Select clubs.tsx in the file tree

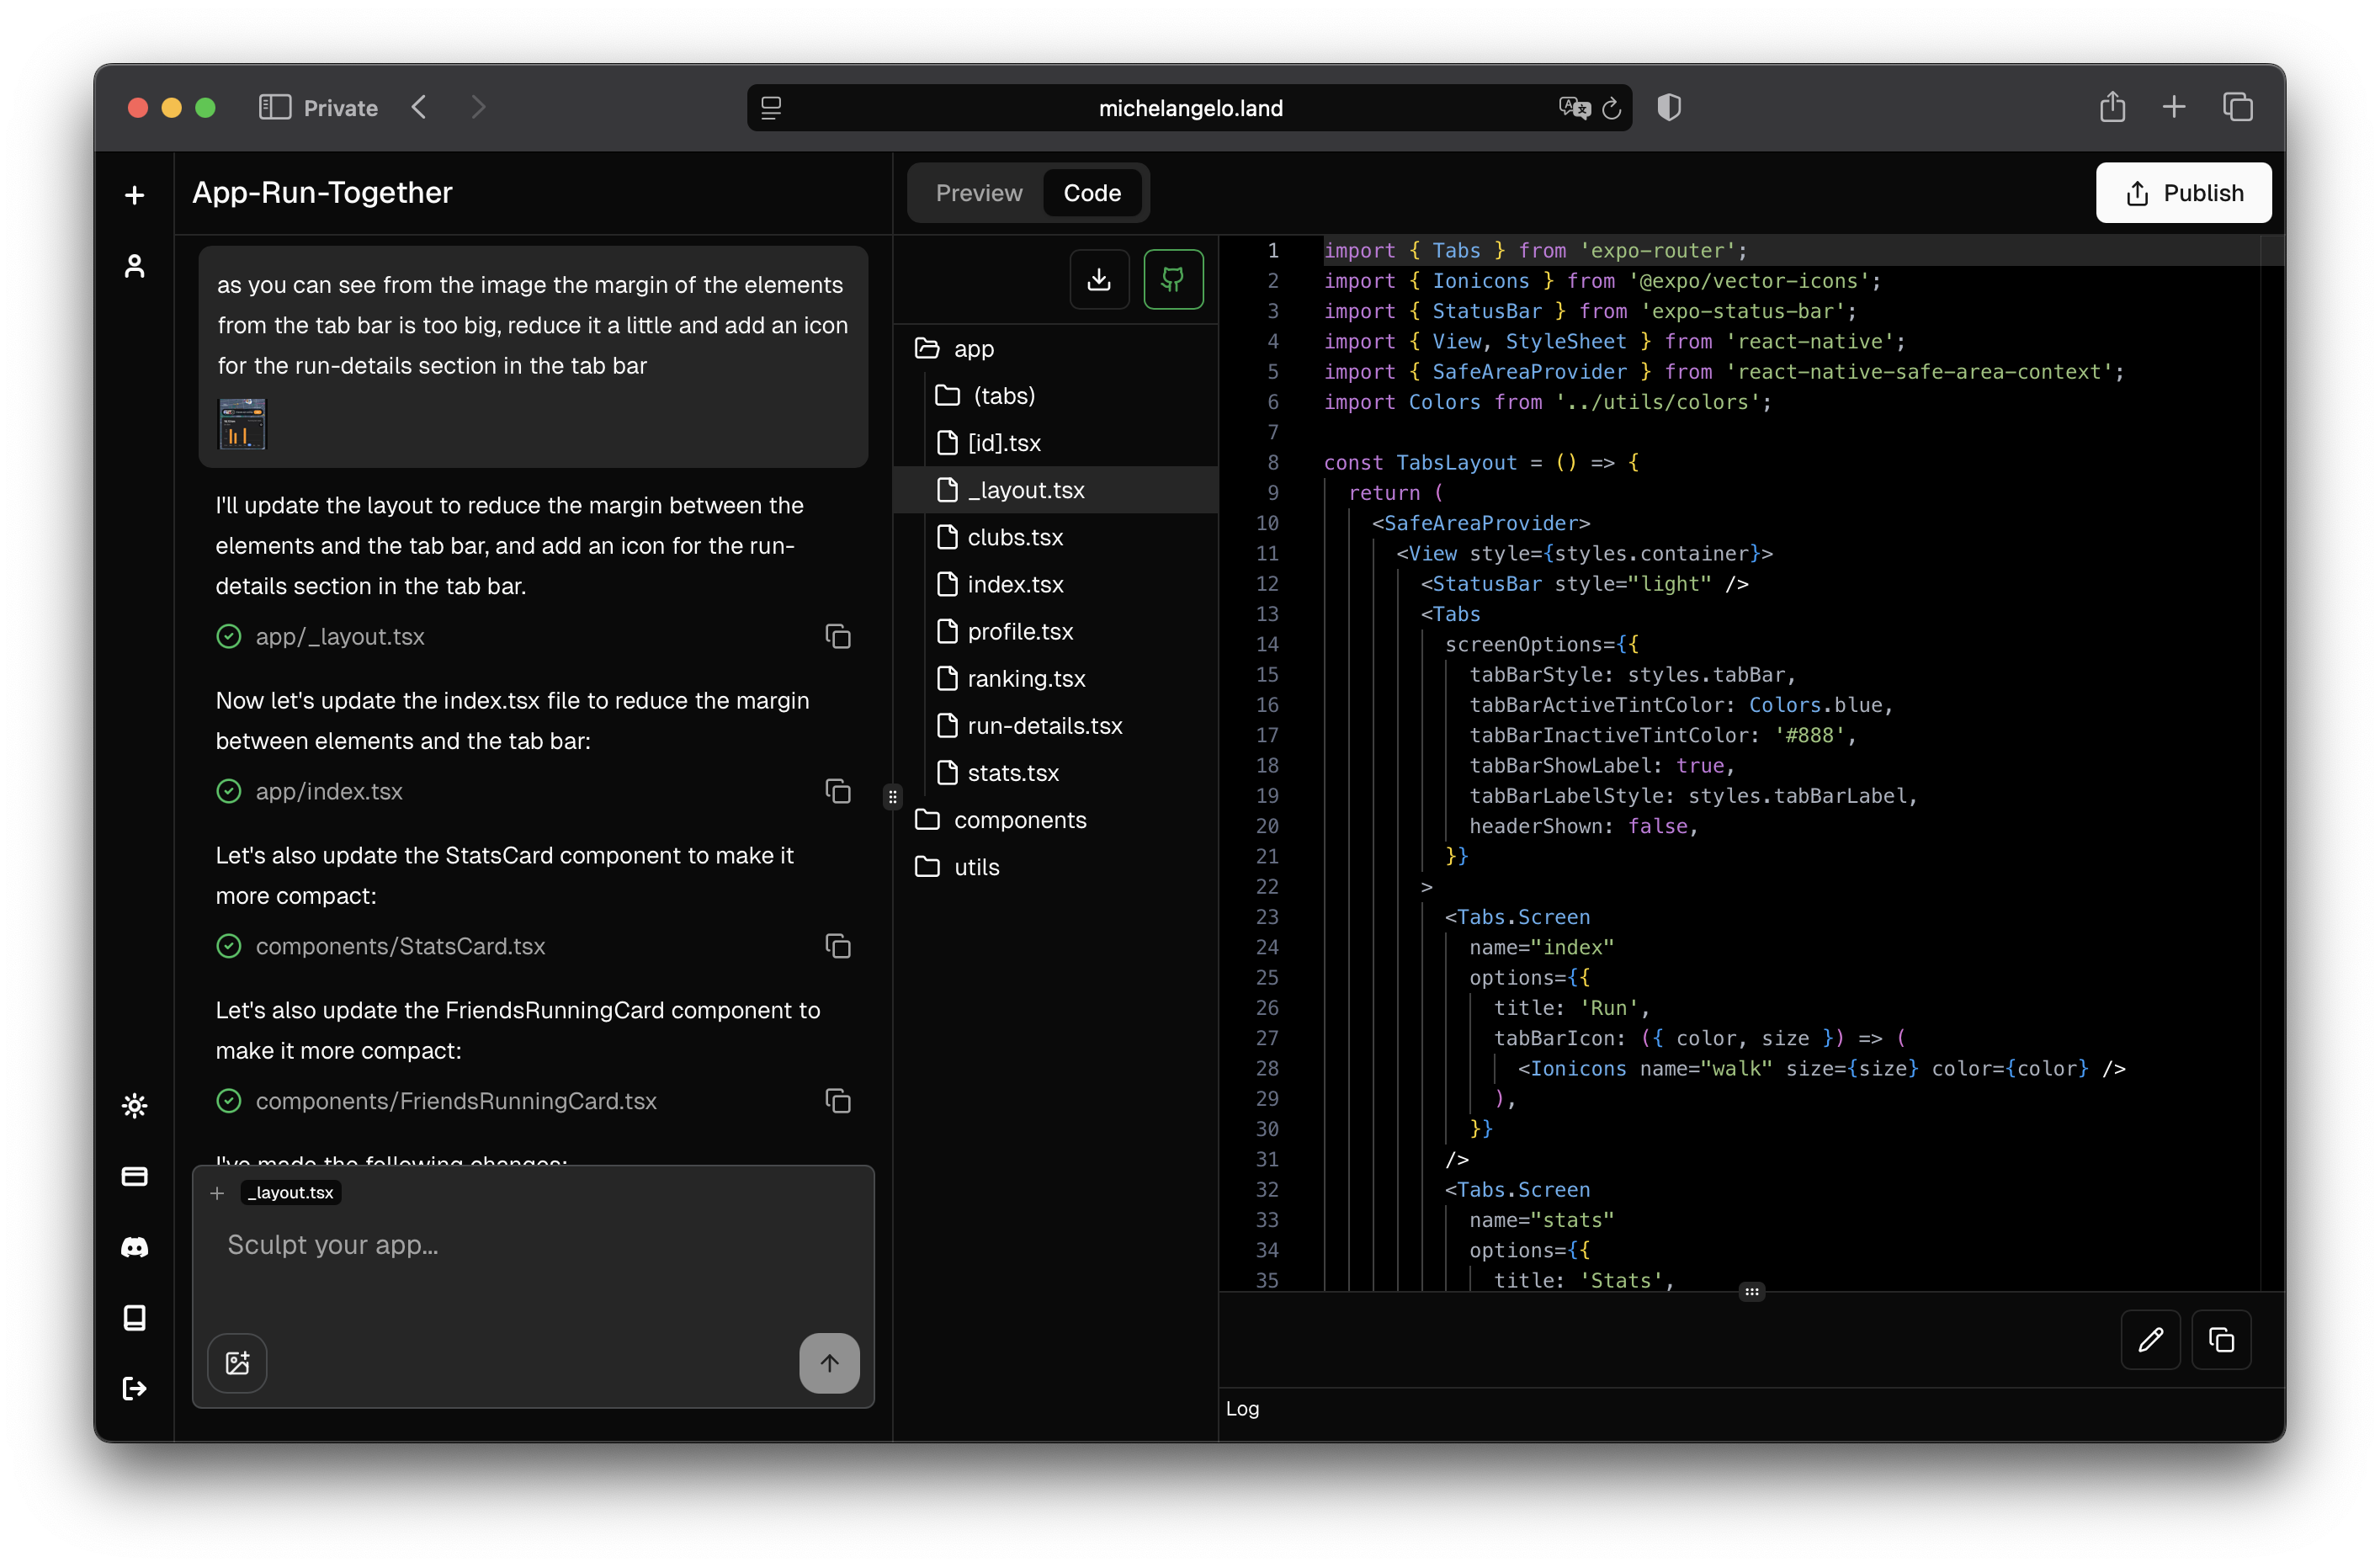pos(1014,536)
